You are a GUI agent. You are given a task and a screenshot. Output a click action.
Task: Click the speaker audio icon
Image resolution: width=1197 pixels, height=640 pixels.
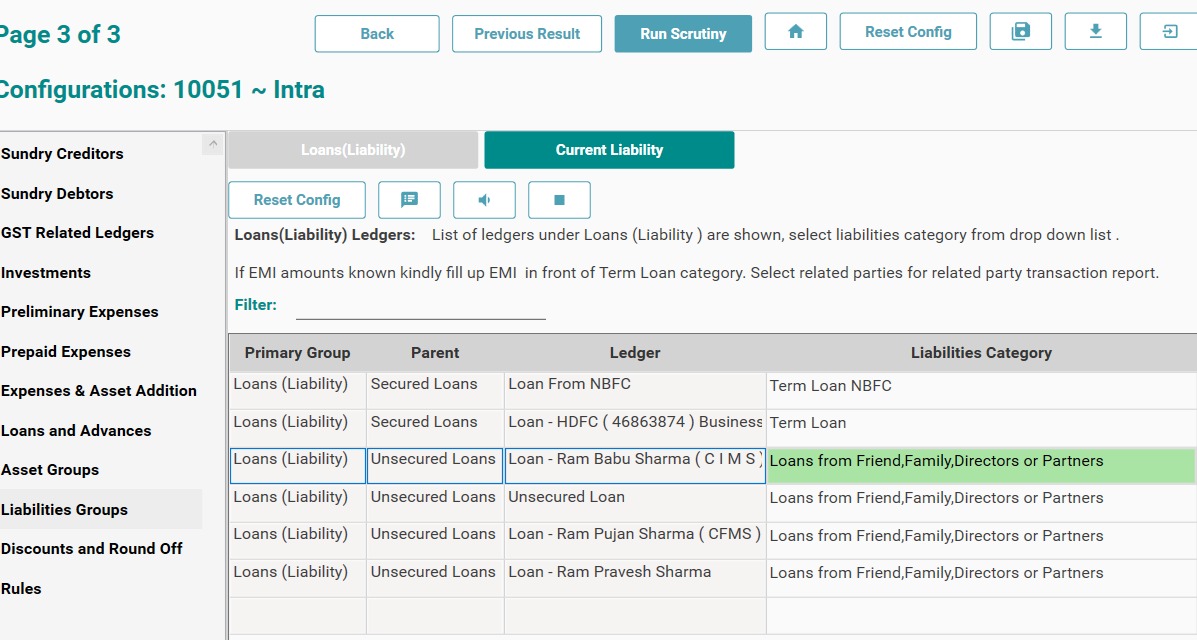tap(484, 200)
